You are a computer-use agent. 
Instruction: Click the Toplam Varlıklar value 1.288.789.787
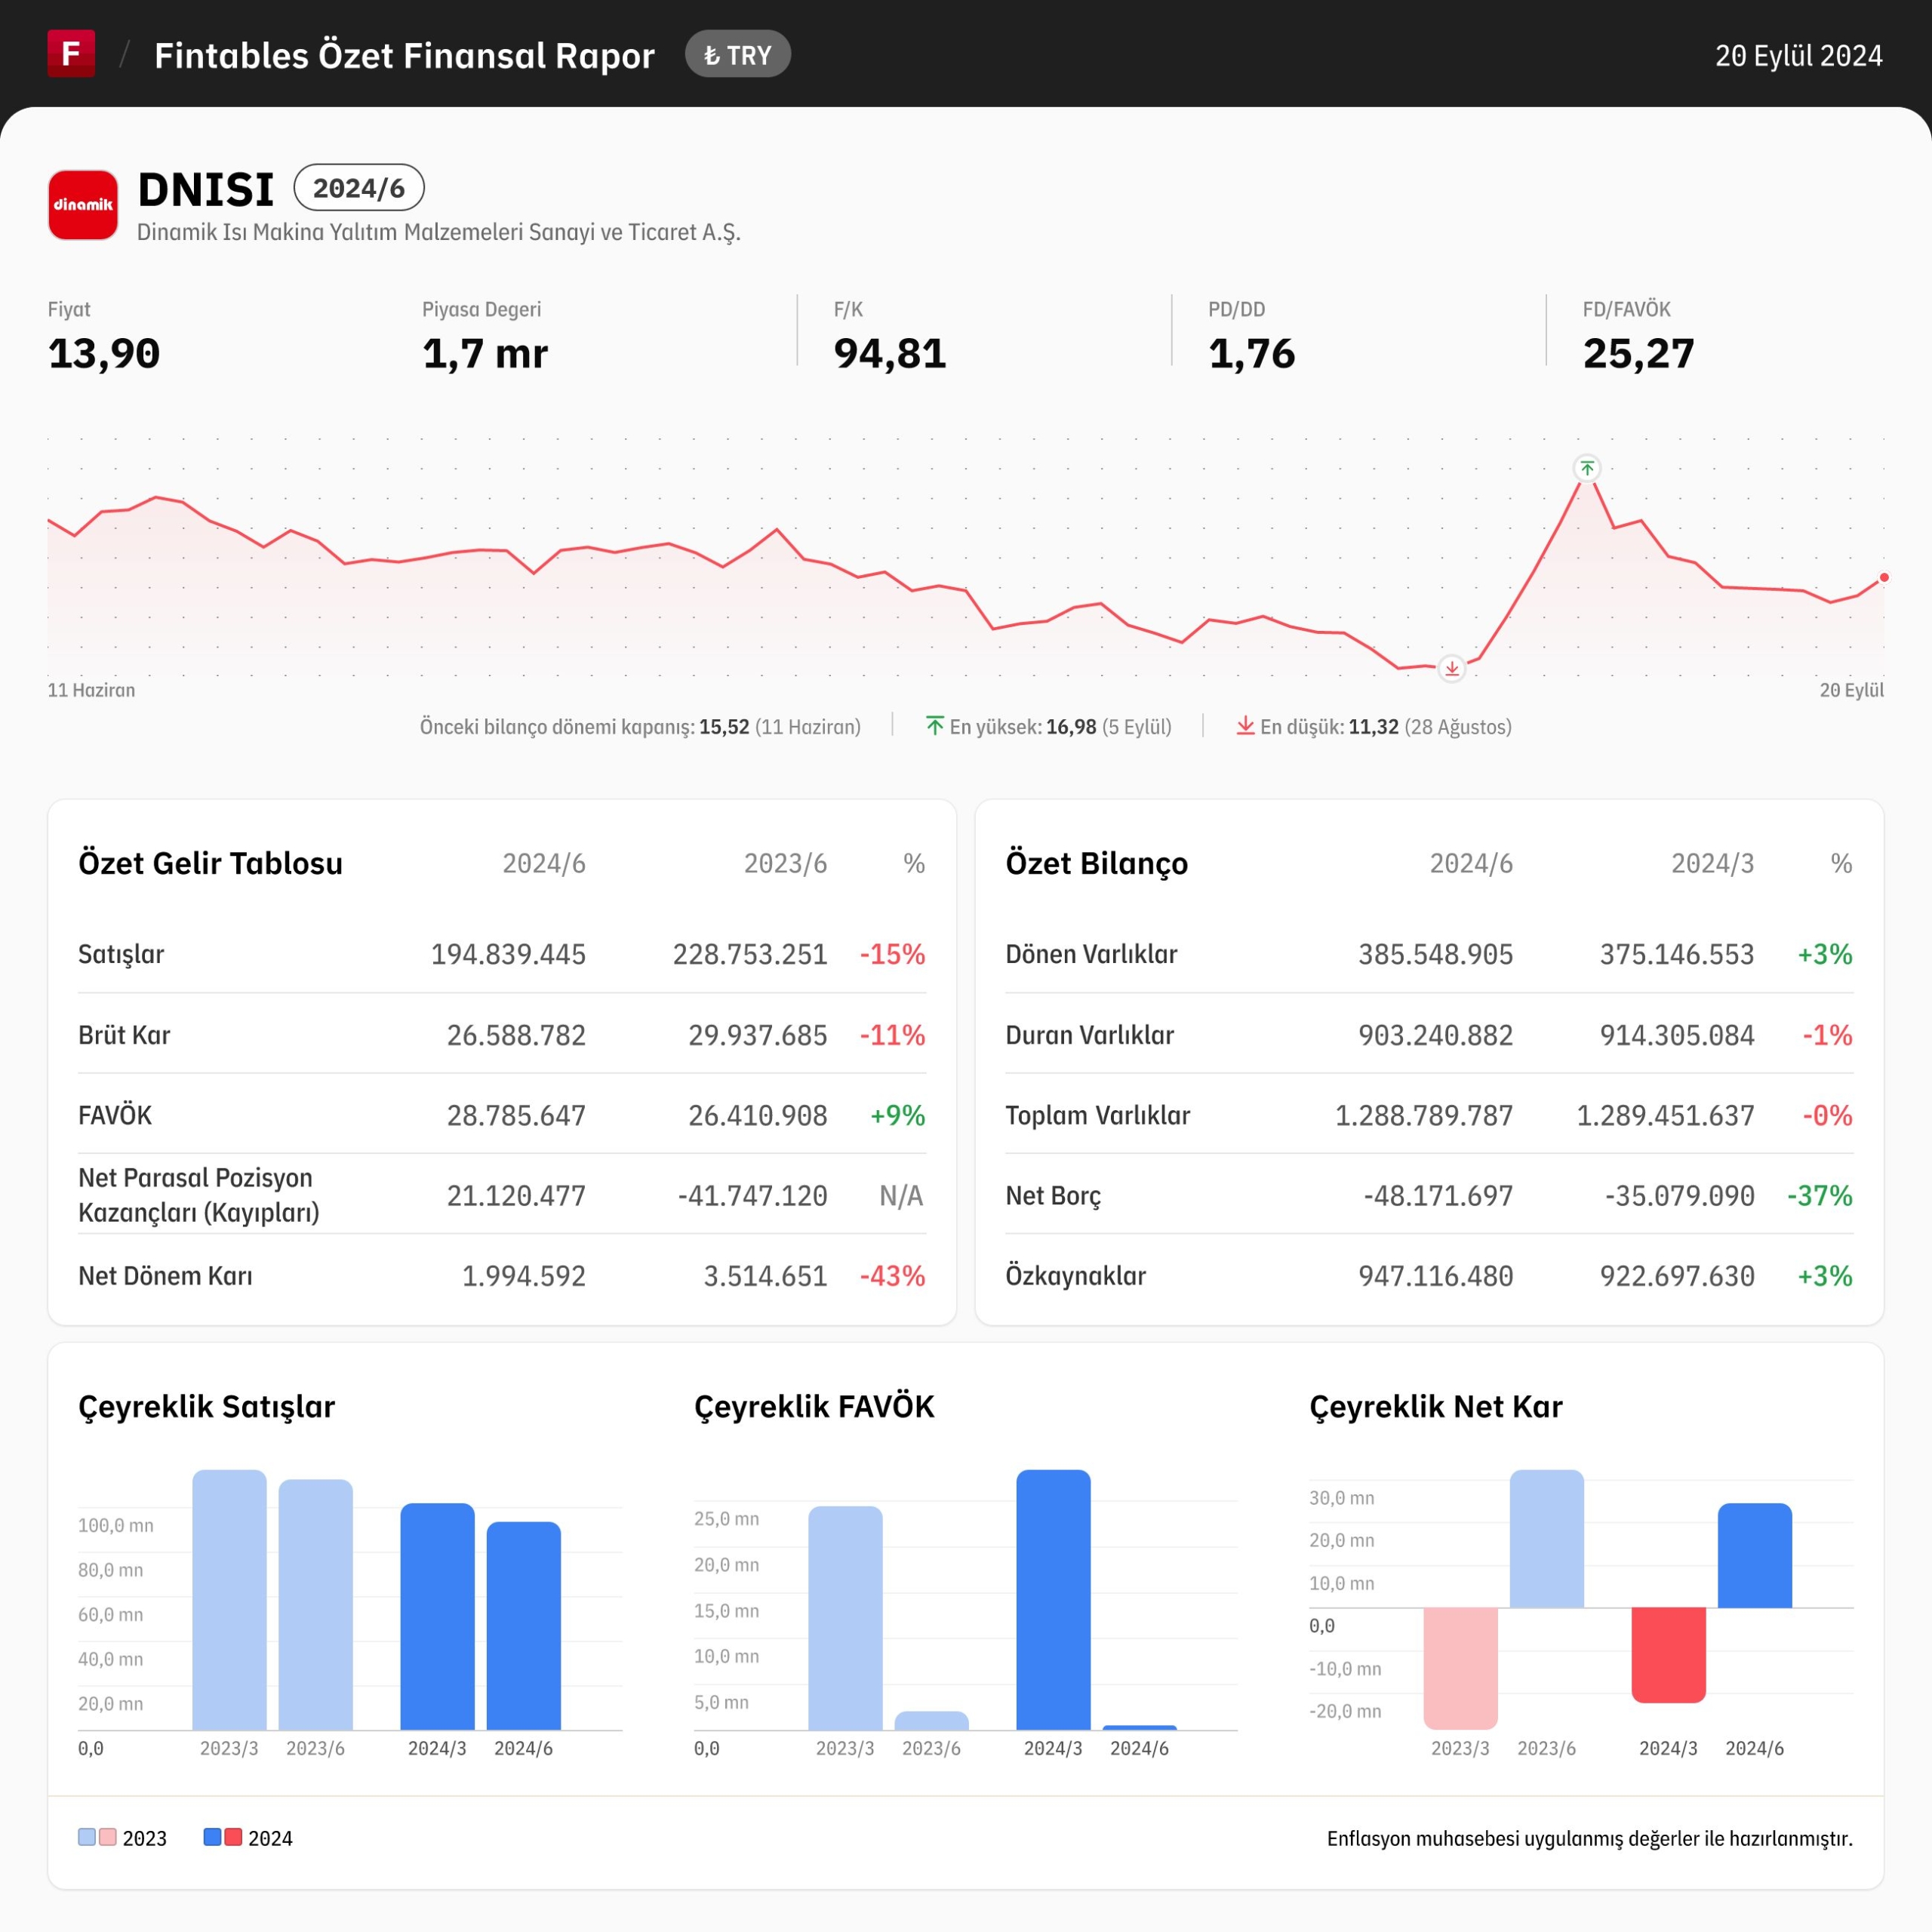point(1424,1115)
